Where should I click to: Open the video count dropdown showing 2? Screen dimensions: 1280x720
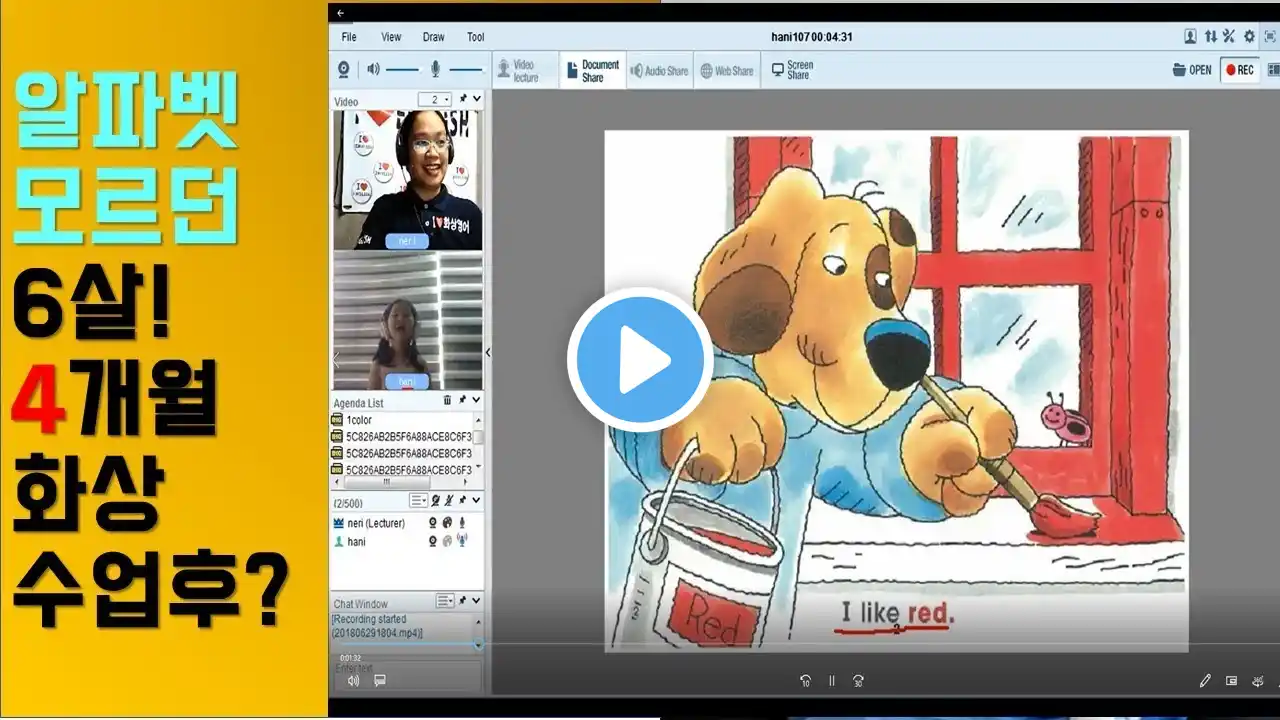pos(435,99)
